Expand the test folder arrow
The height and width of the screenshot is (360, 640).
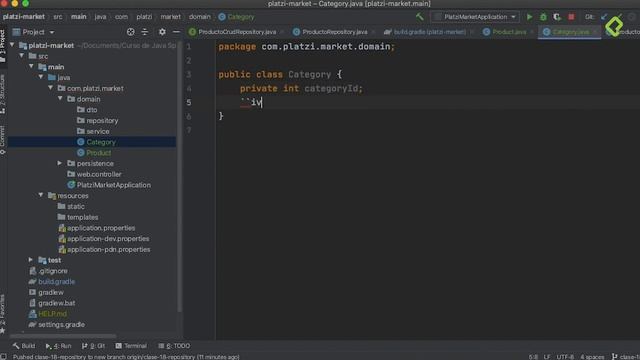31,260
